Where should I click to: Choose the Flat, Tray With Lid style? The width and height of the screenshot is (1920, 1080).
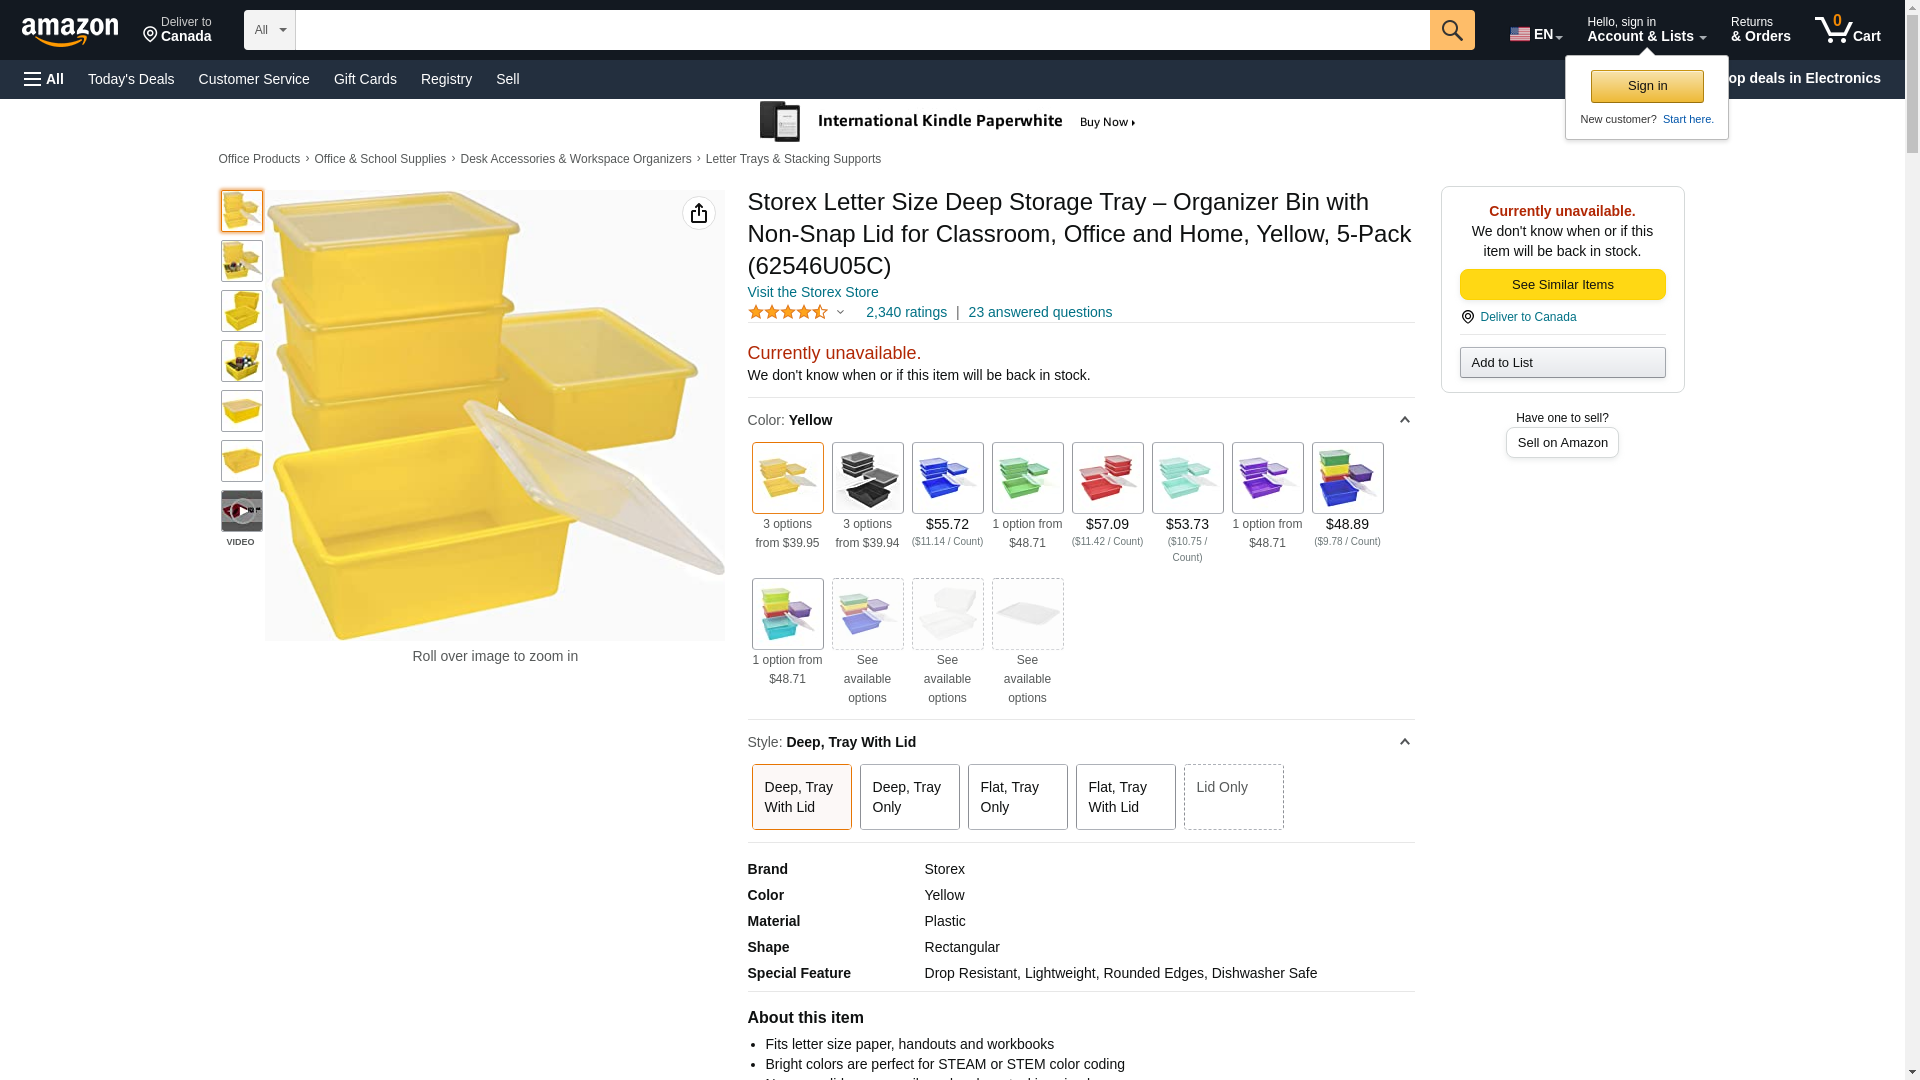[1125, 797]
